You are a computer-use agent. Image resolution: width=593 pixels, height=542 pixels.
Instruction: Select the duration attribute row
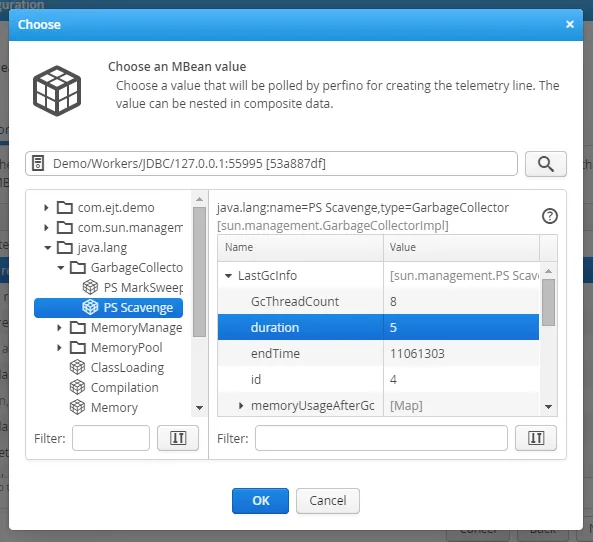(x=378, y=328)
